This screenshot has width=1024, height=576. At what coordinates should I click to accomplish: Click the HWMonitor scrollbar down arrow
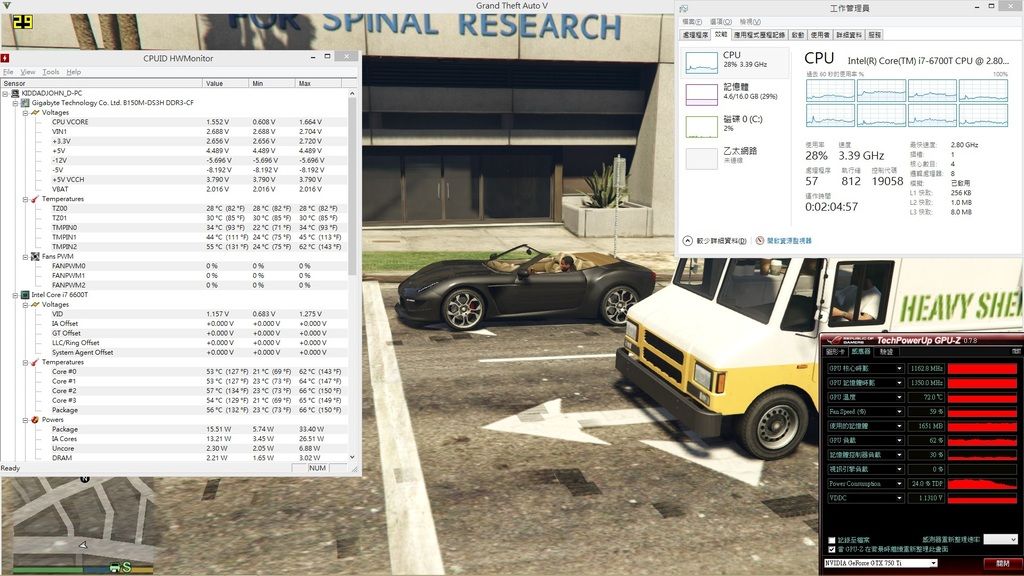pyautogui.click(x=353, y=457)
